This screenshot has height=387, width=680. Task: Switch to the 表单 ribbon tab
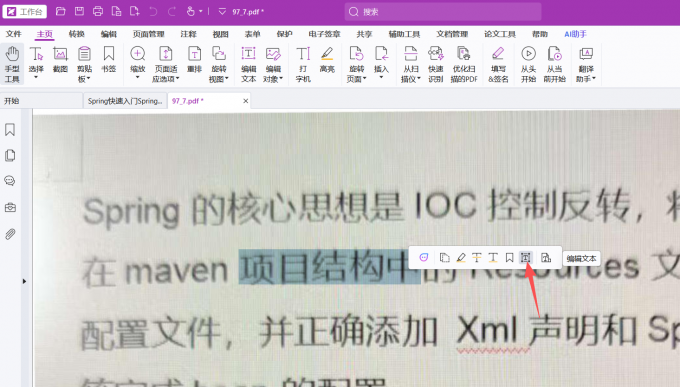click(252, 34)
